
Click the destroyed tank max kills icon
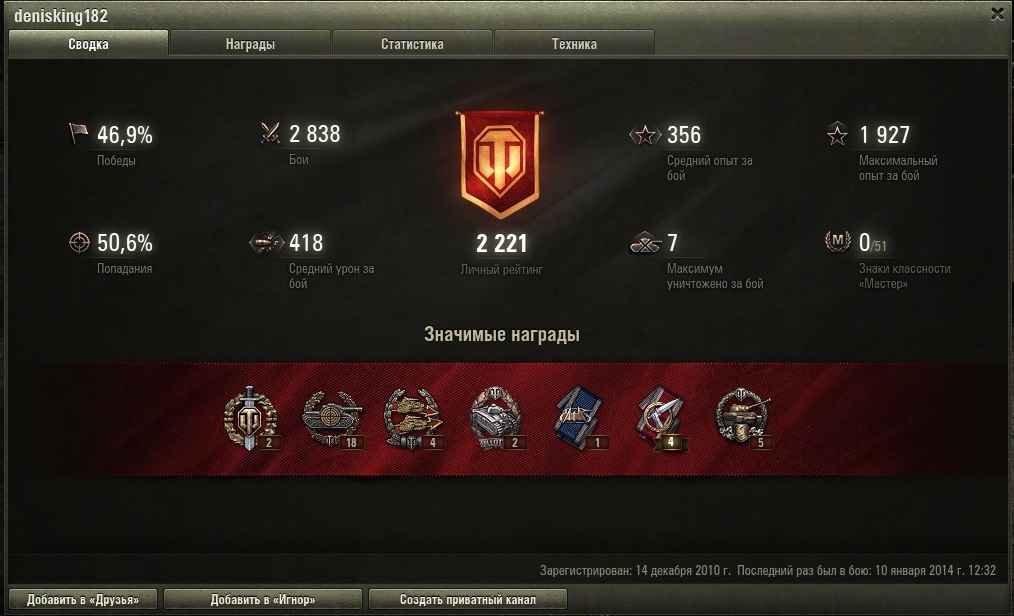pyautogui.click(x=645, y=243)
